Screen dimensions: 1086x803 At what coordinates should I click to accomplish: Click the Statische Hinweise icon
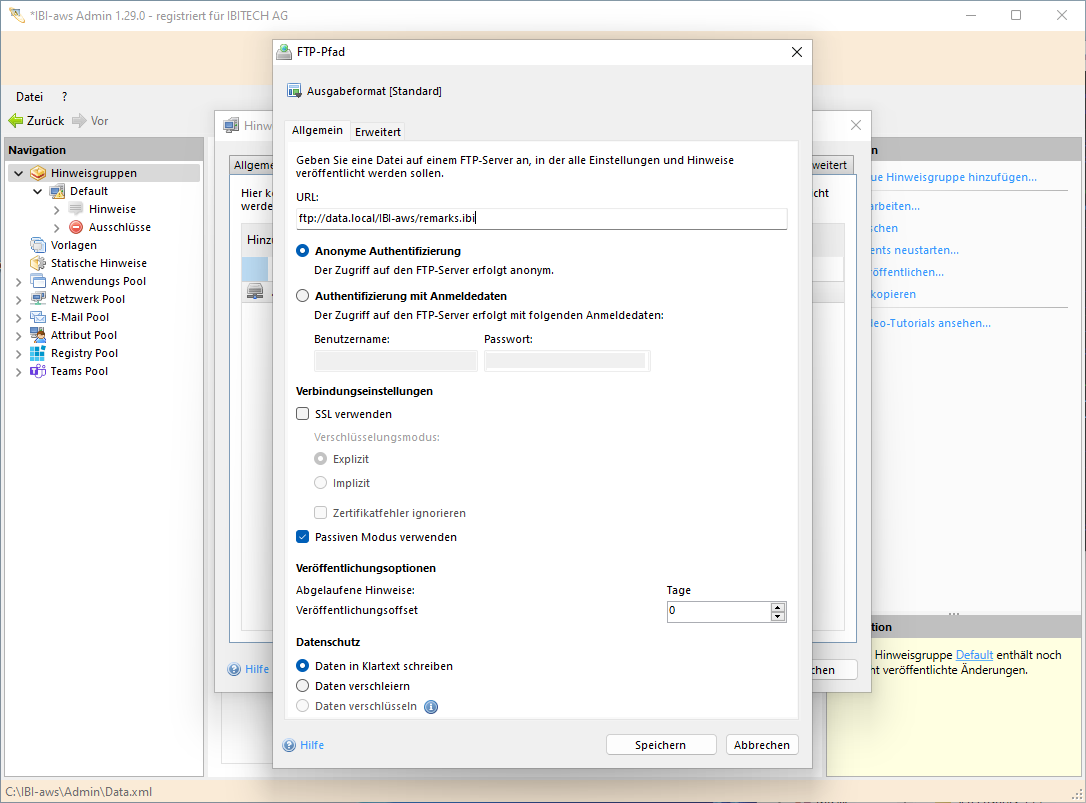(38, 263)
